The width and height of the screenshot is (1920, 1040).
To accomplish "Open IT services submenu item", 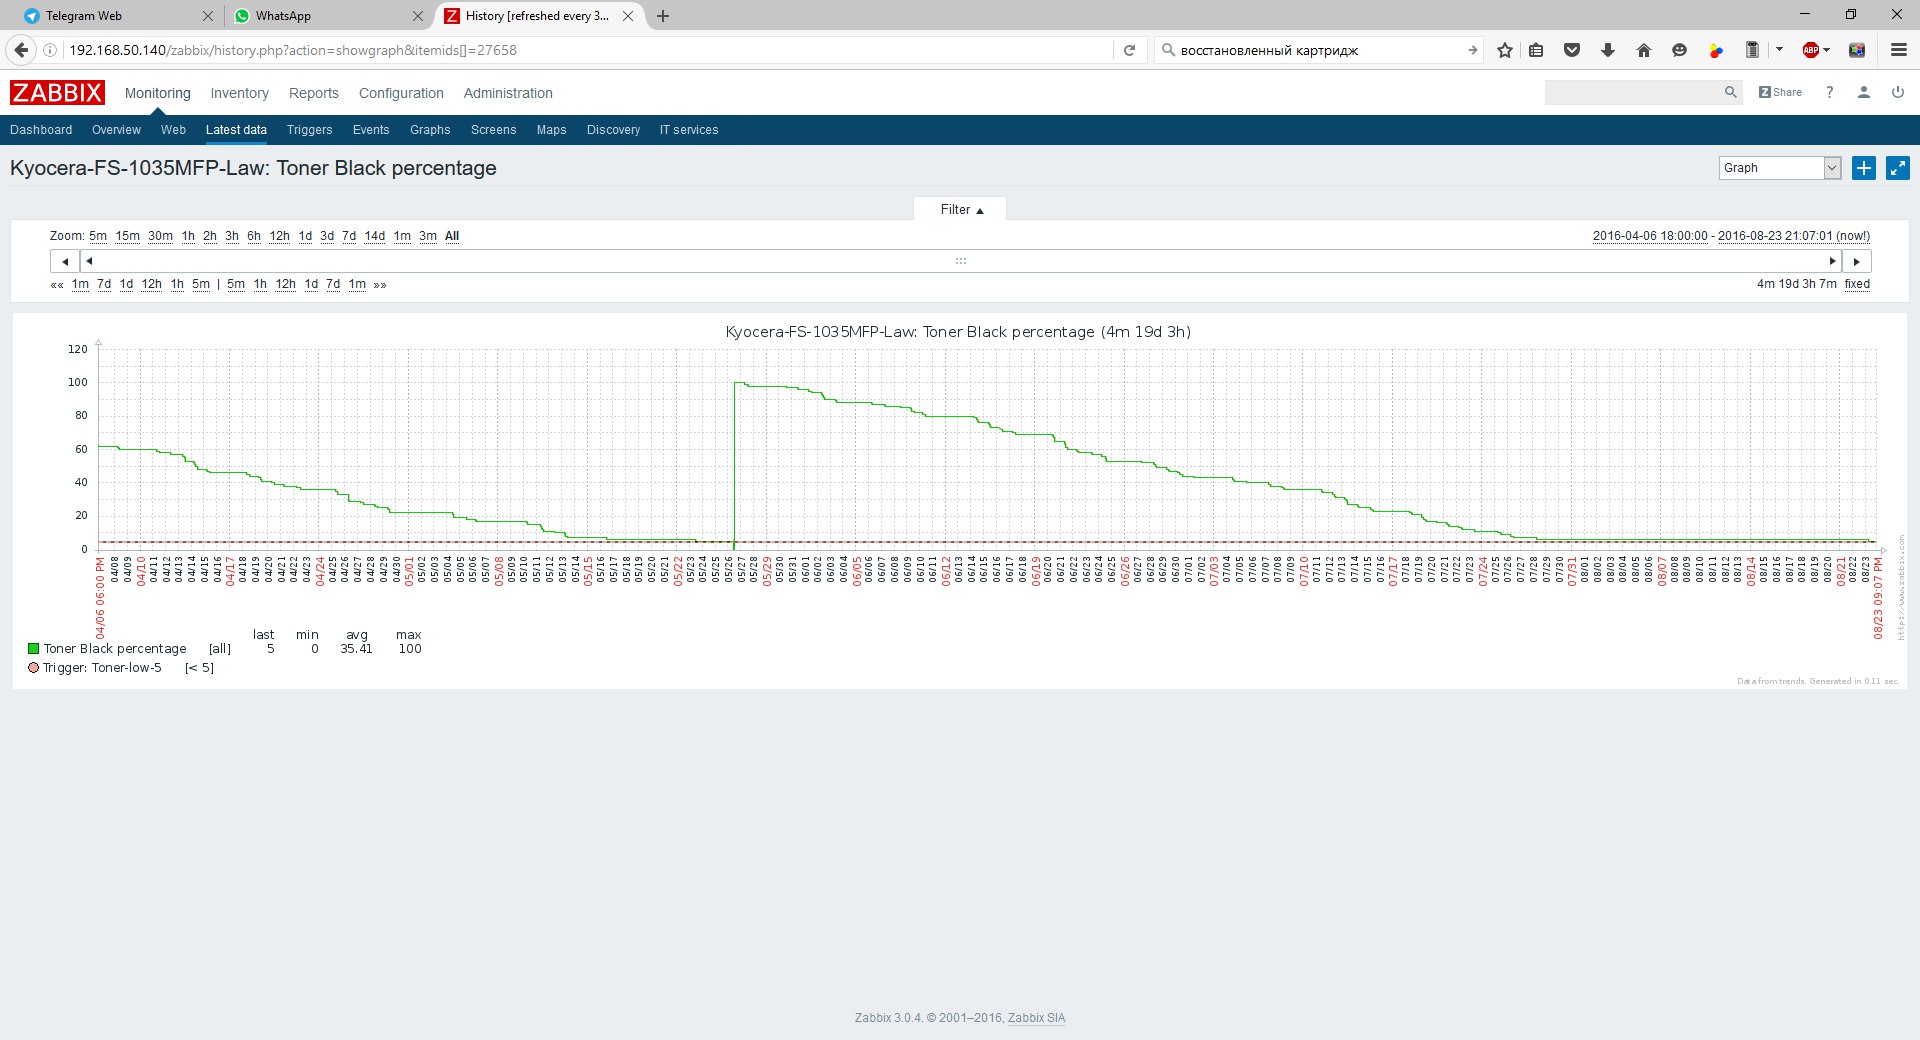I will point(689,130).
